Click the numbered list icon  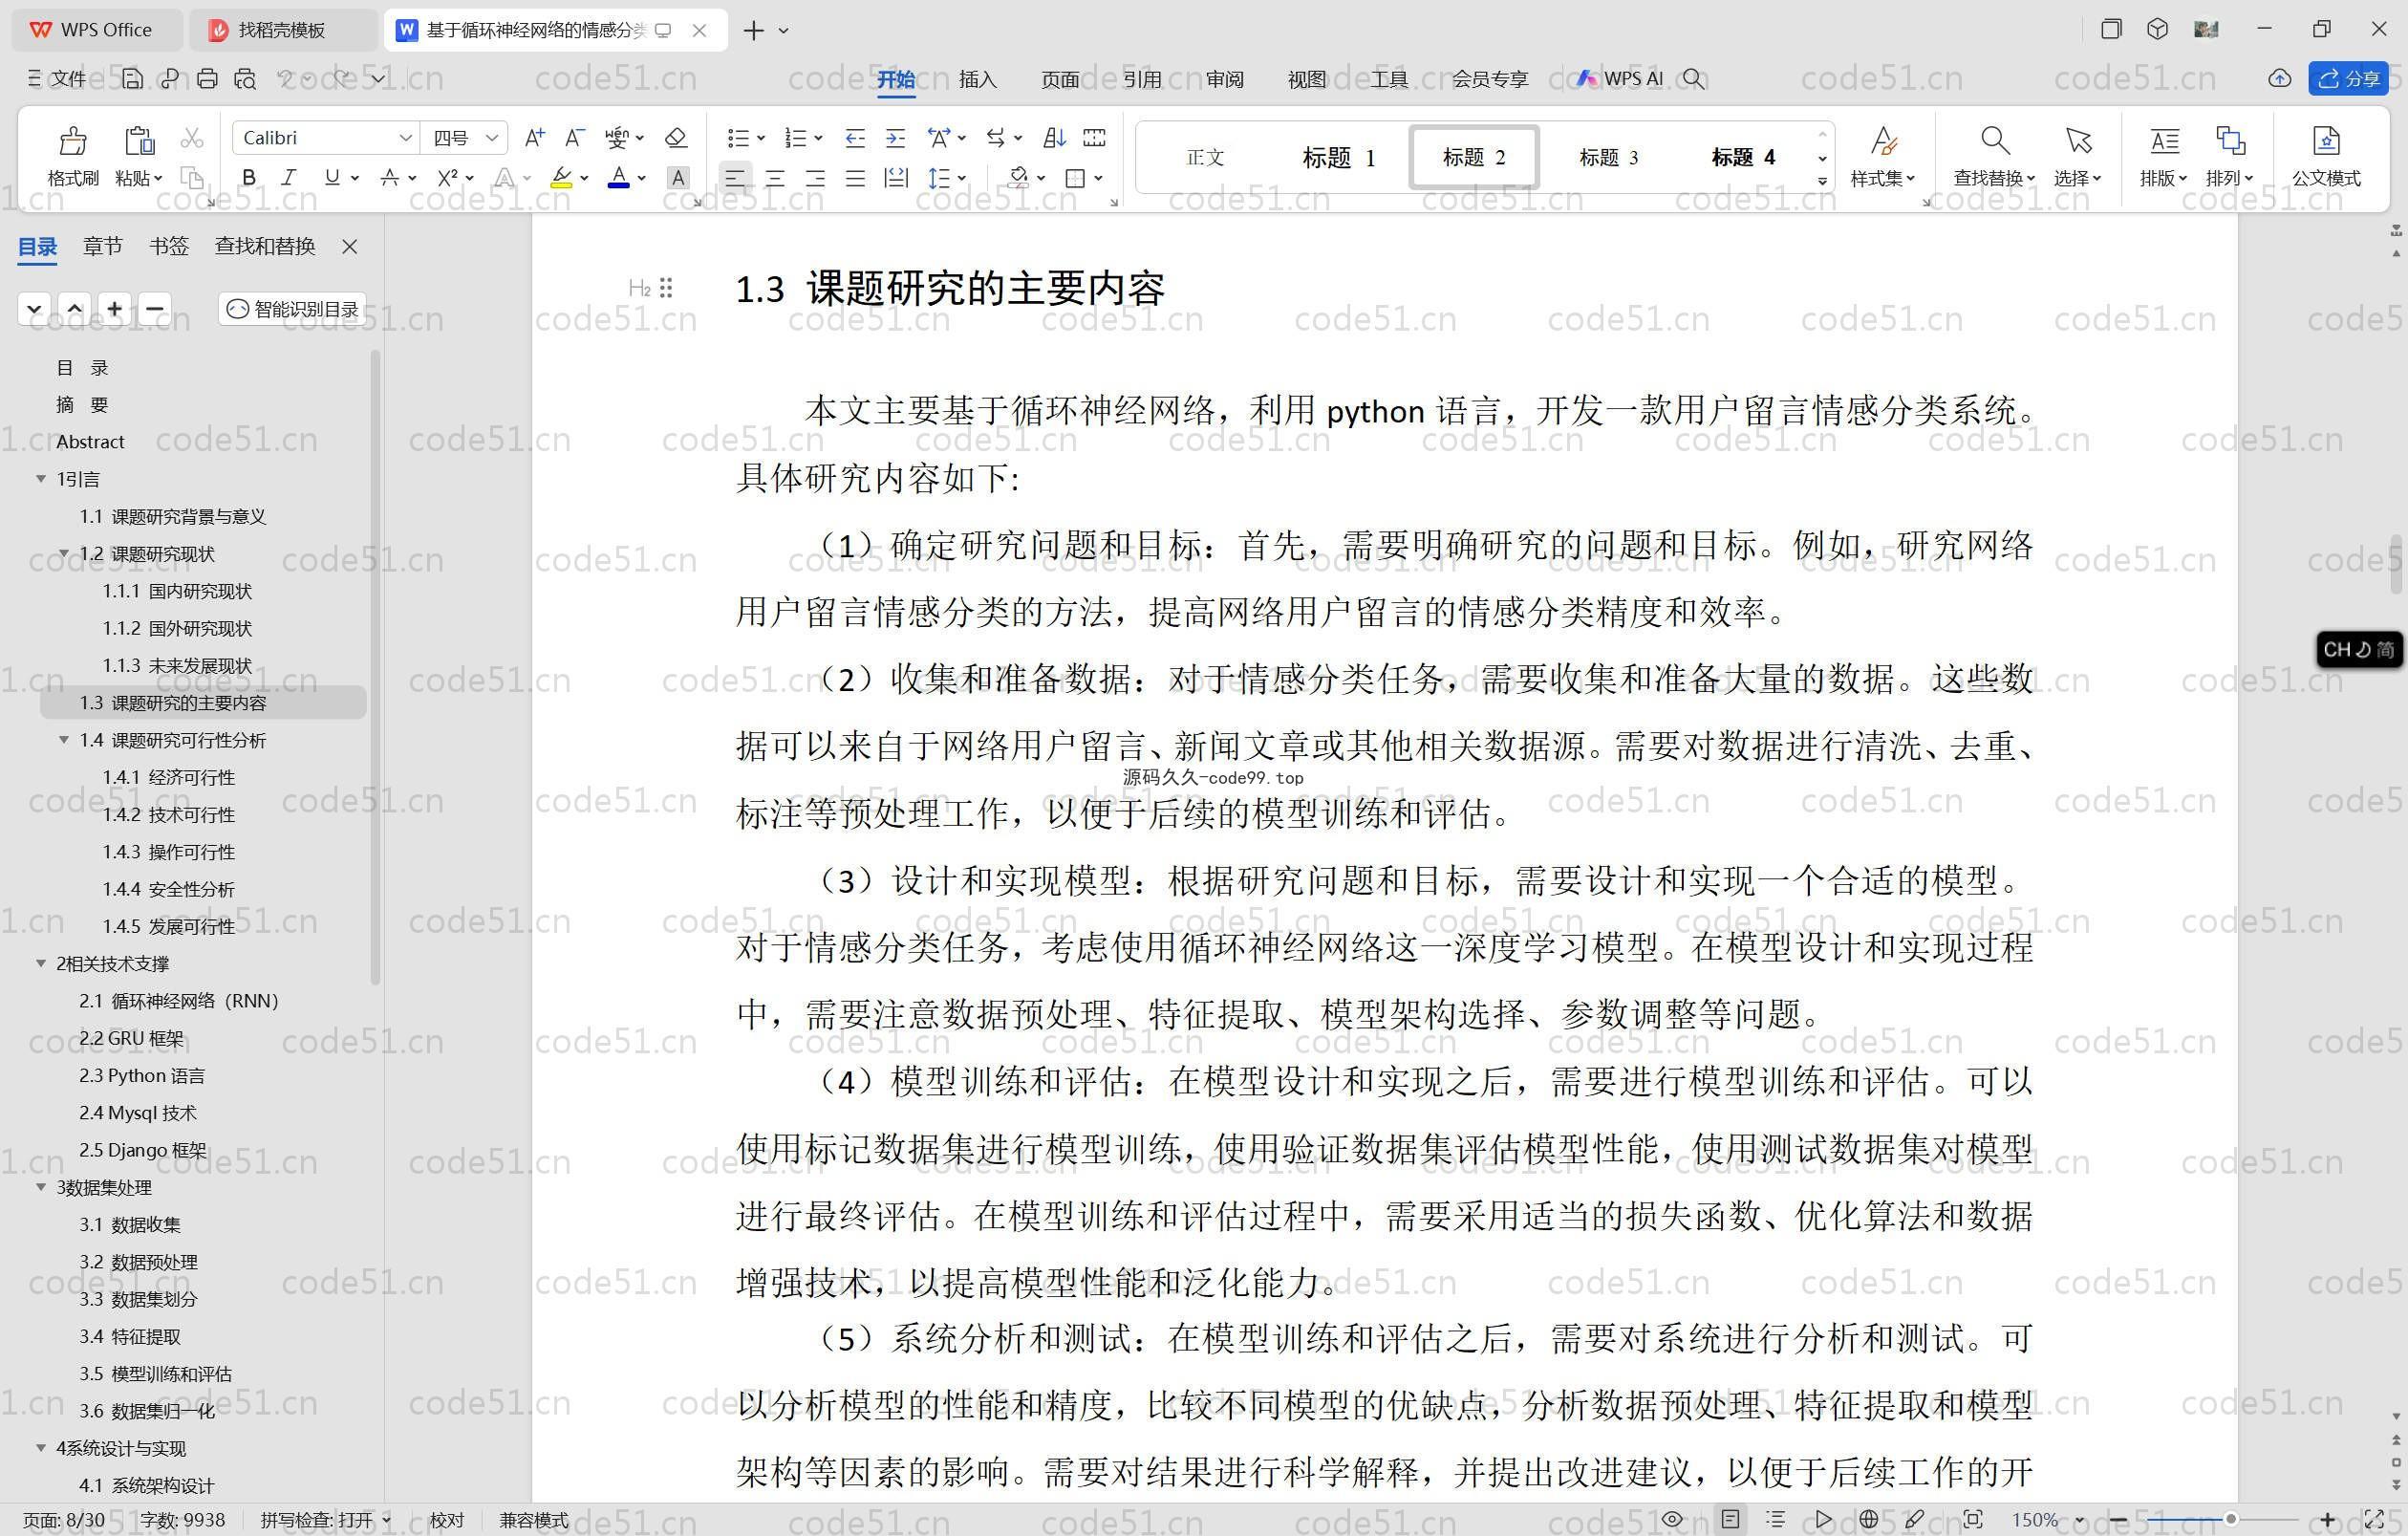[796, 138]
